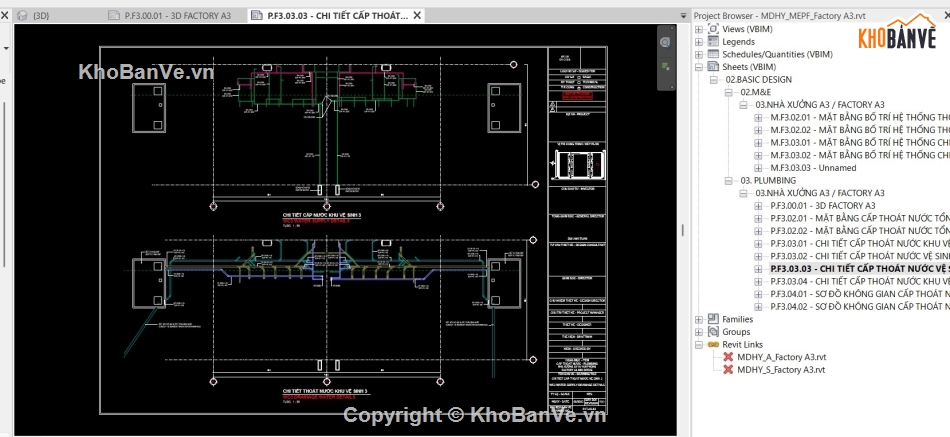Click the Sheets (VBIM) category icon
Screen dimensions: 950x437
[x=713, y=67]
